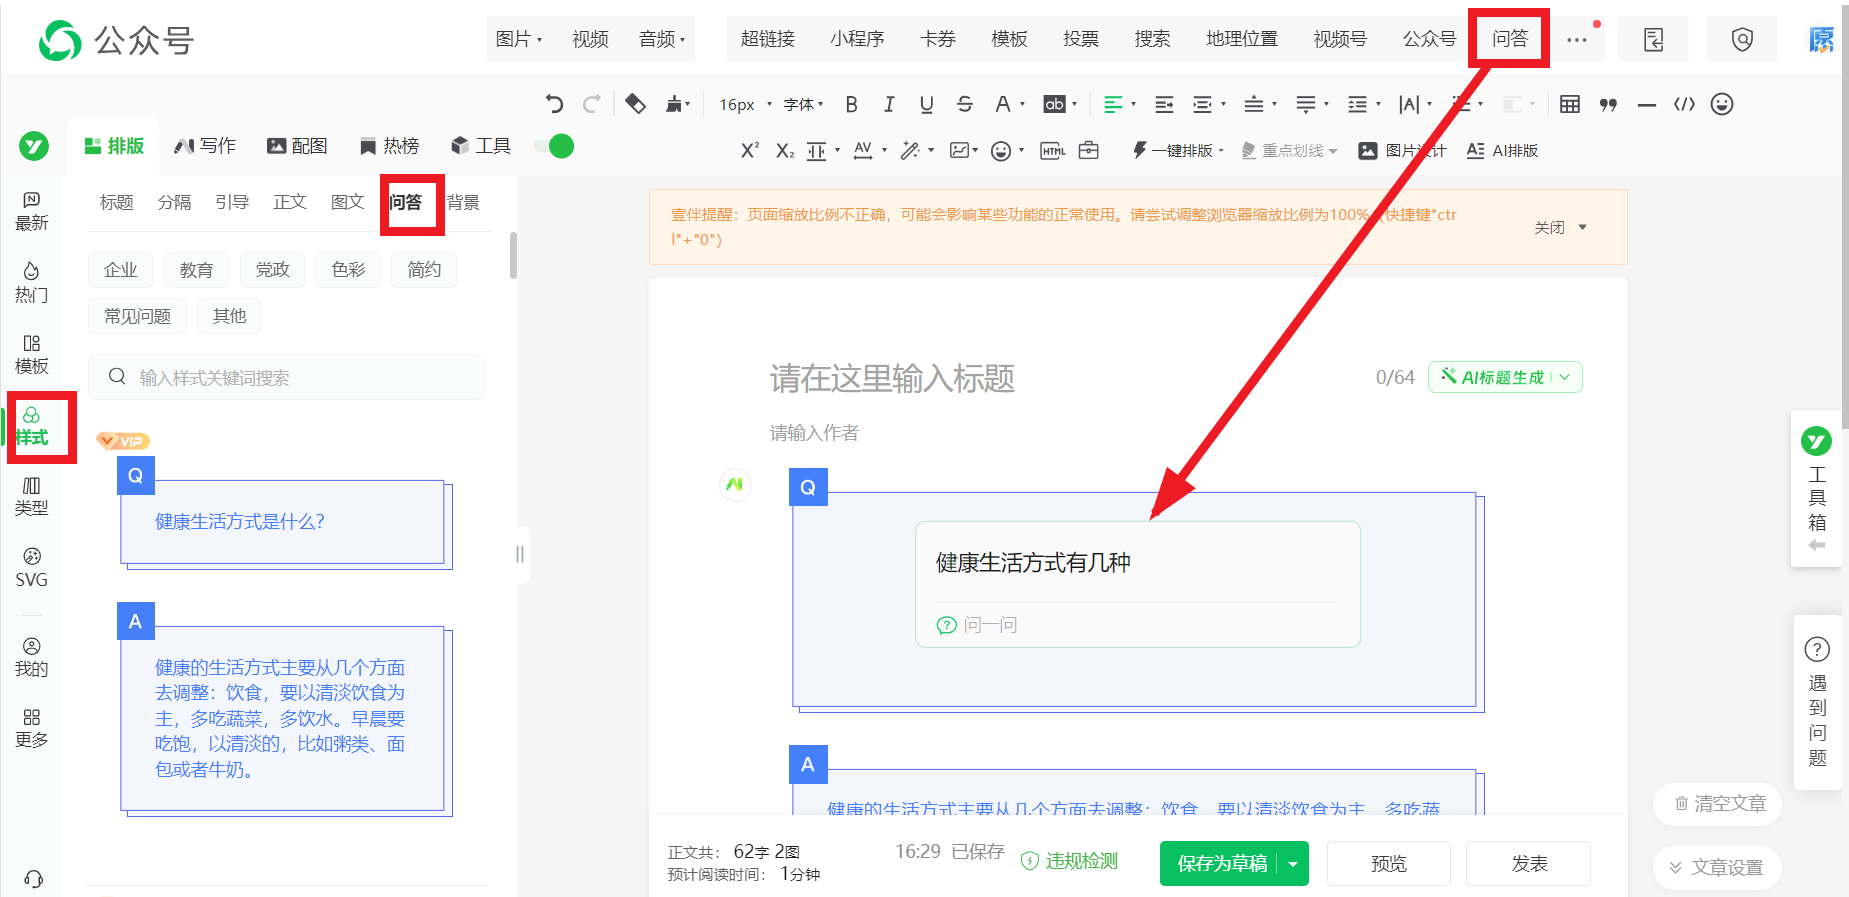Click the 保存为草稿 button
This screenshot has width=1849, height=897.
pyautogui.click(x=1221, y=864)
